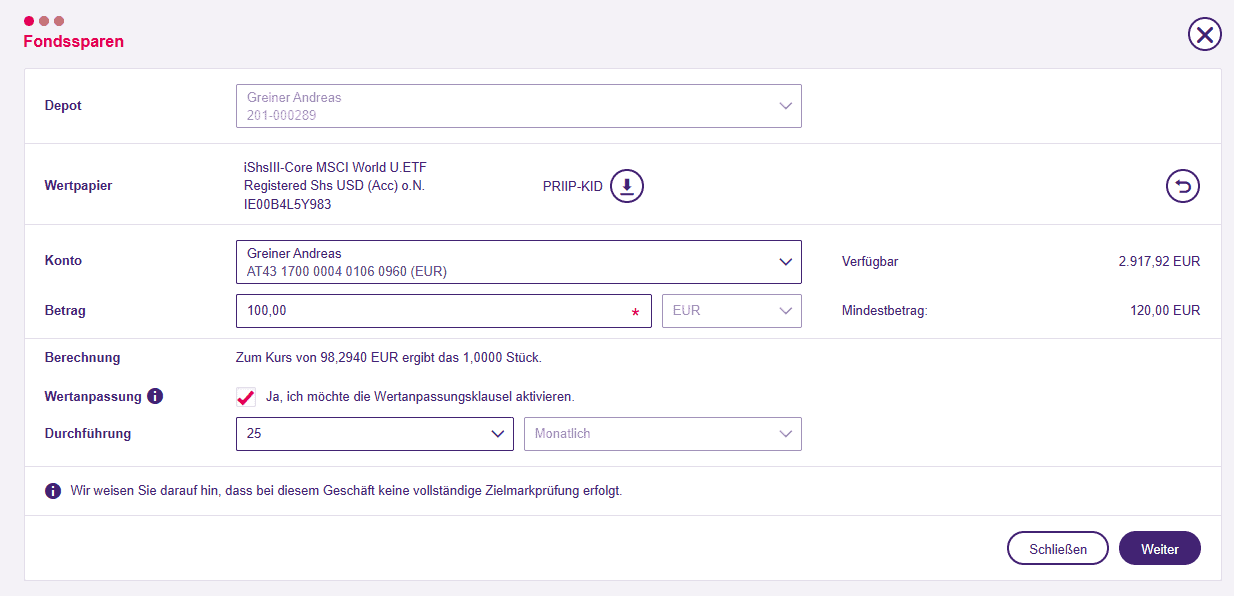1234x596 pixels.
Task: Click the Betrag amount input field
Action: pos(444,311)
